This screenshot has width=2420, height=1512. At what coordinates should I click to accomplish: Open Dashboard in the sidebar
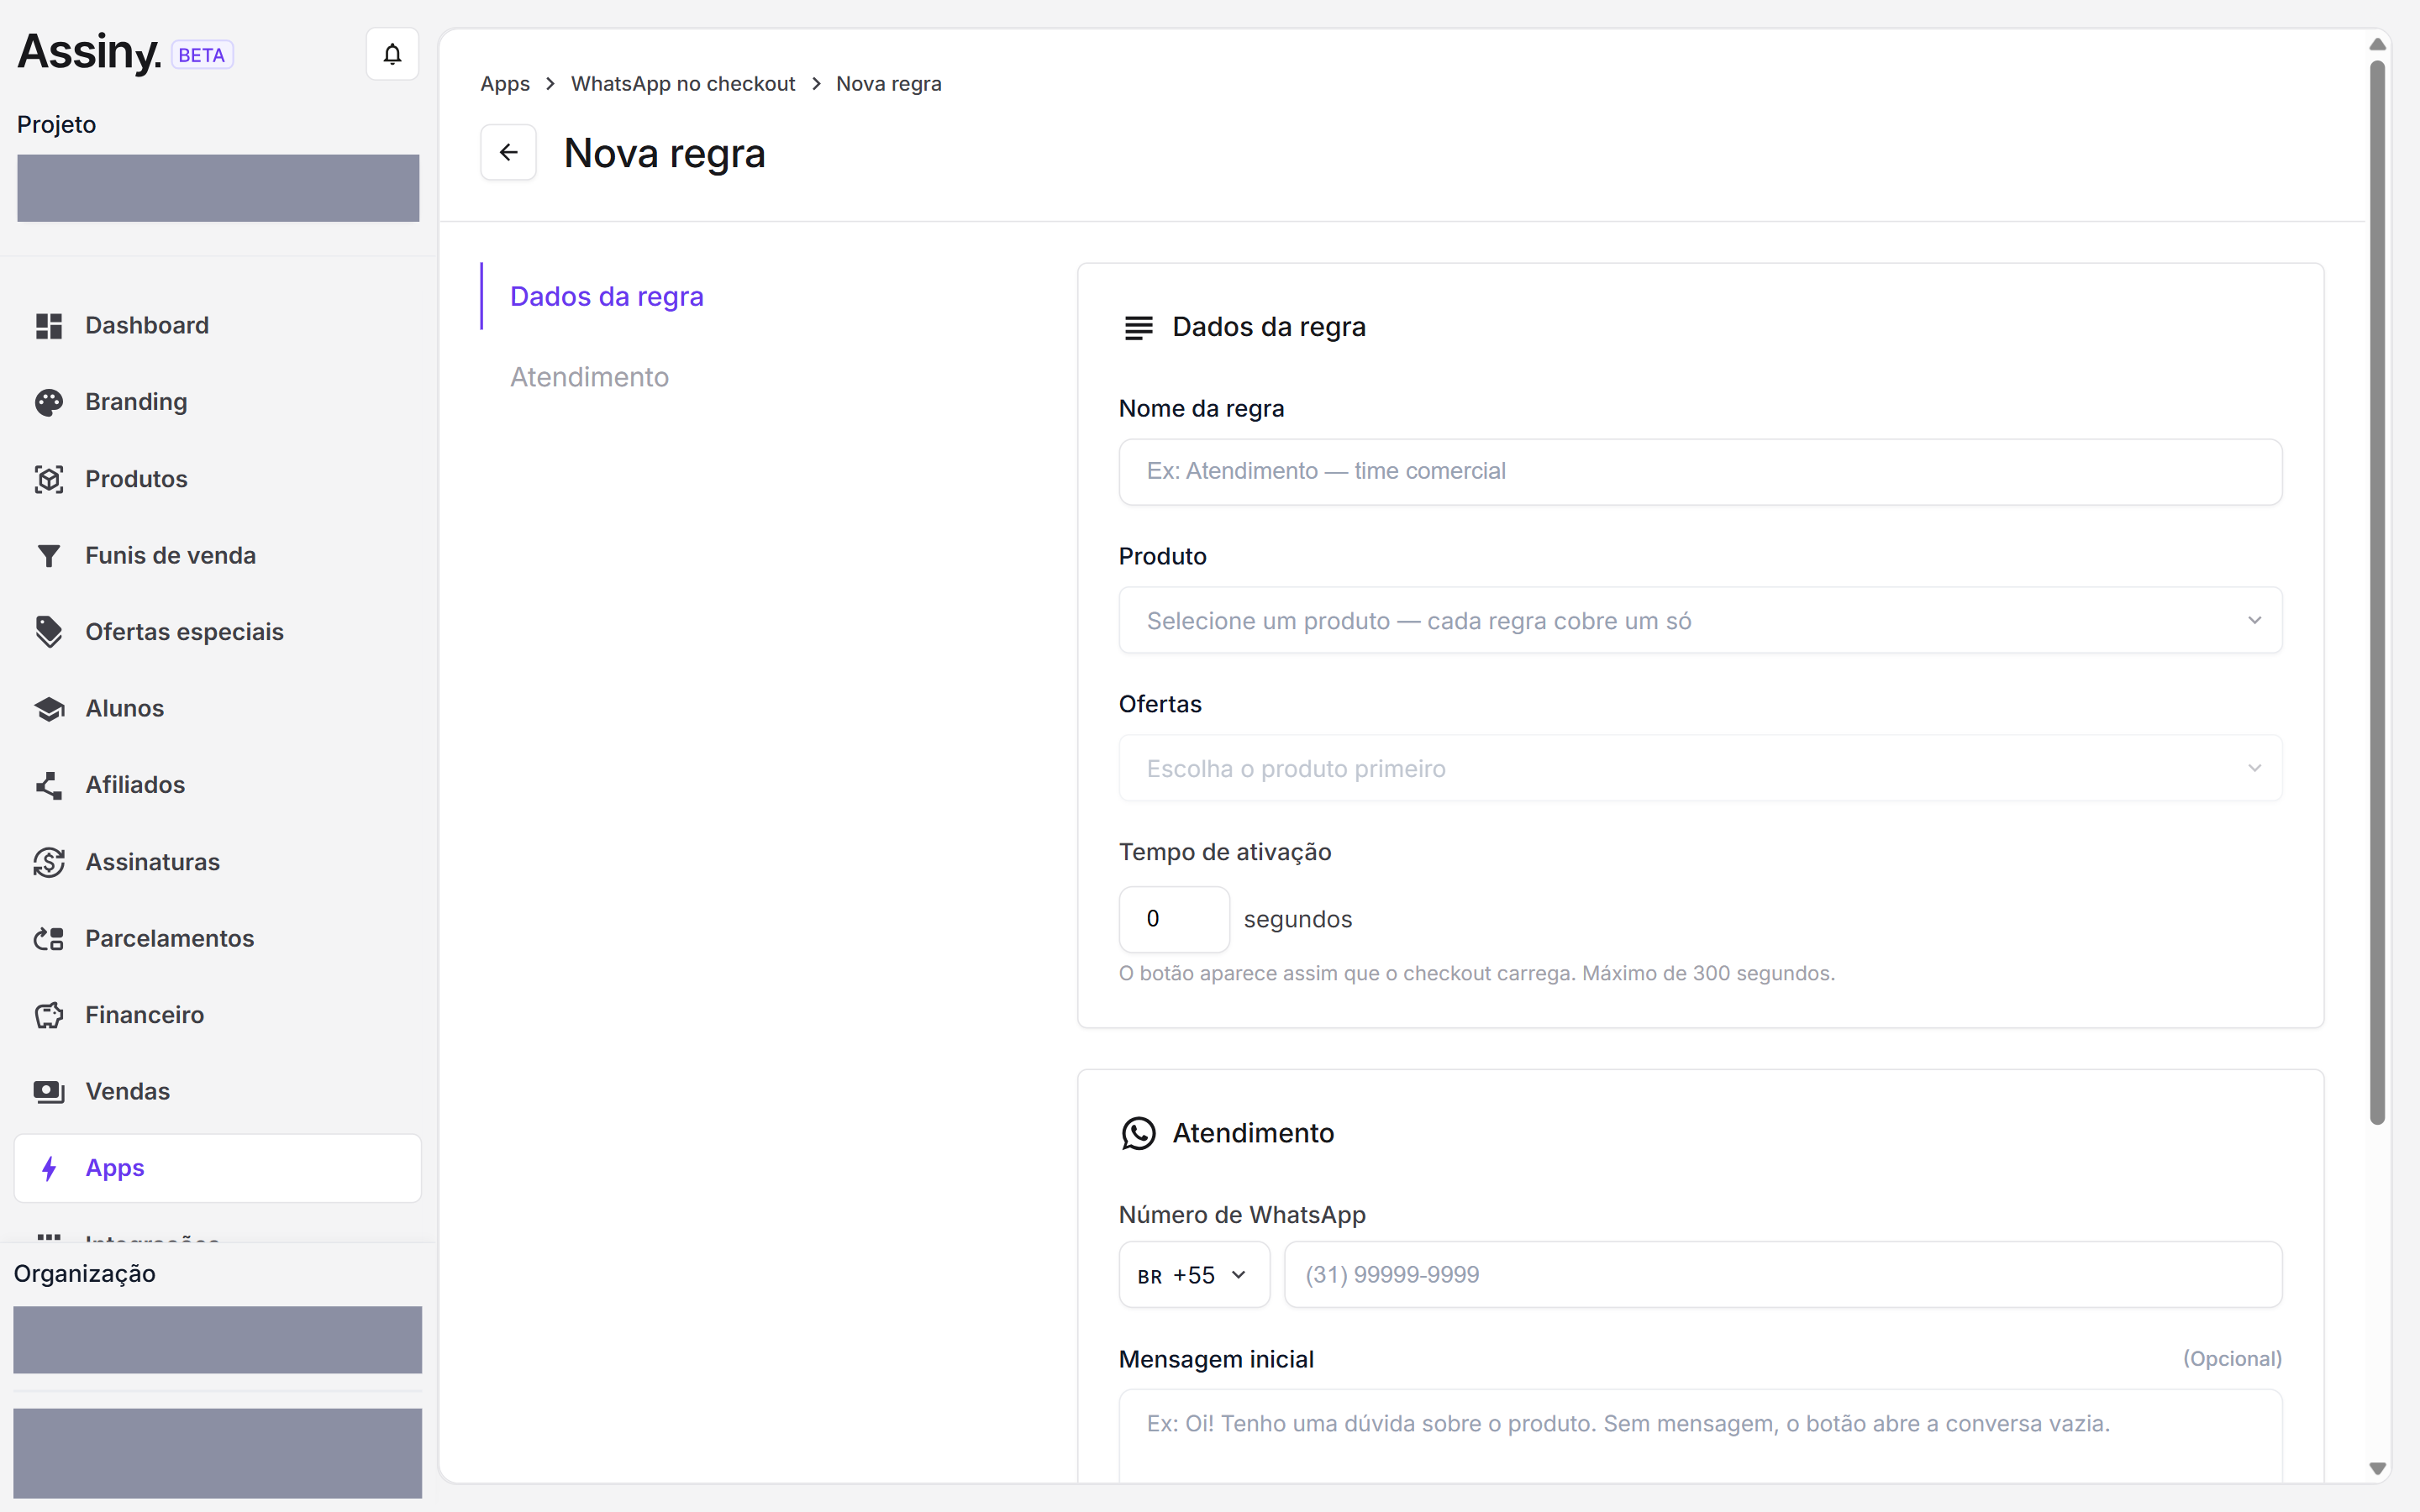218,326
